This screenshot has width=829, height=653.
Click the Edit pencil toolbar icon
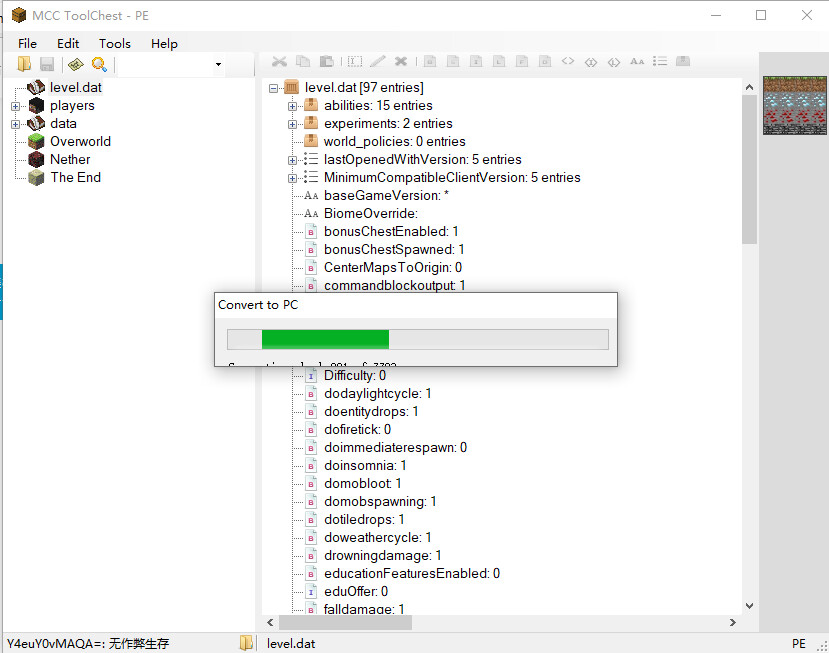(377, 61)
